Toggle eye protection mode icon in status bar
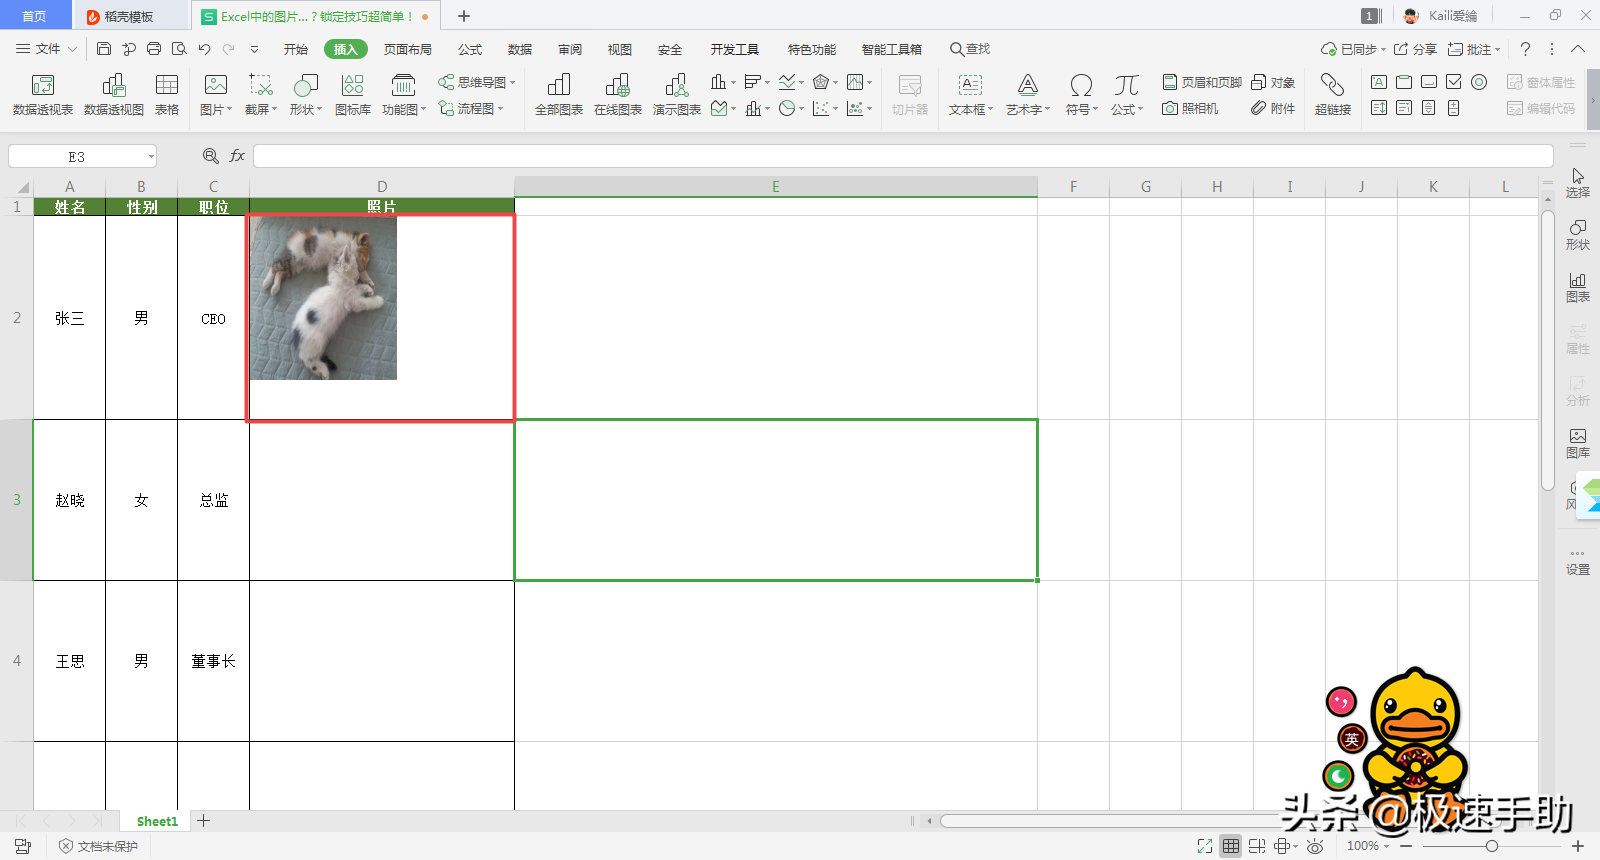The width and height of the screenshot is (1600, 860). point(1315,846)
